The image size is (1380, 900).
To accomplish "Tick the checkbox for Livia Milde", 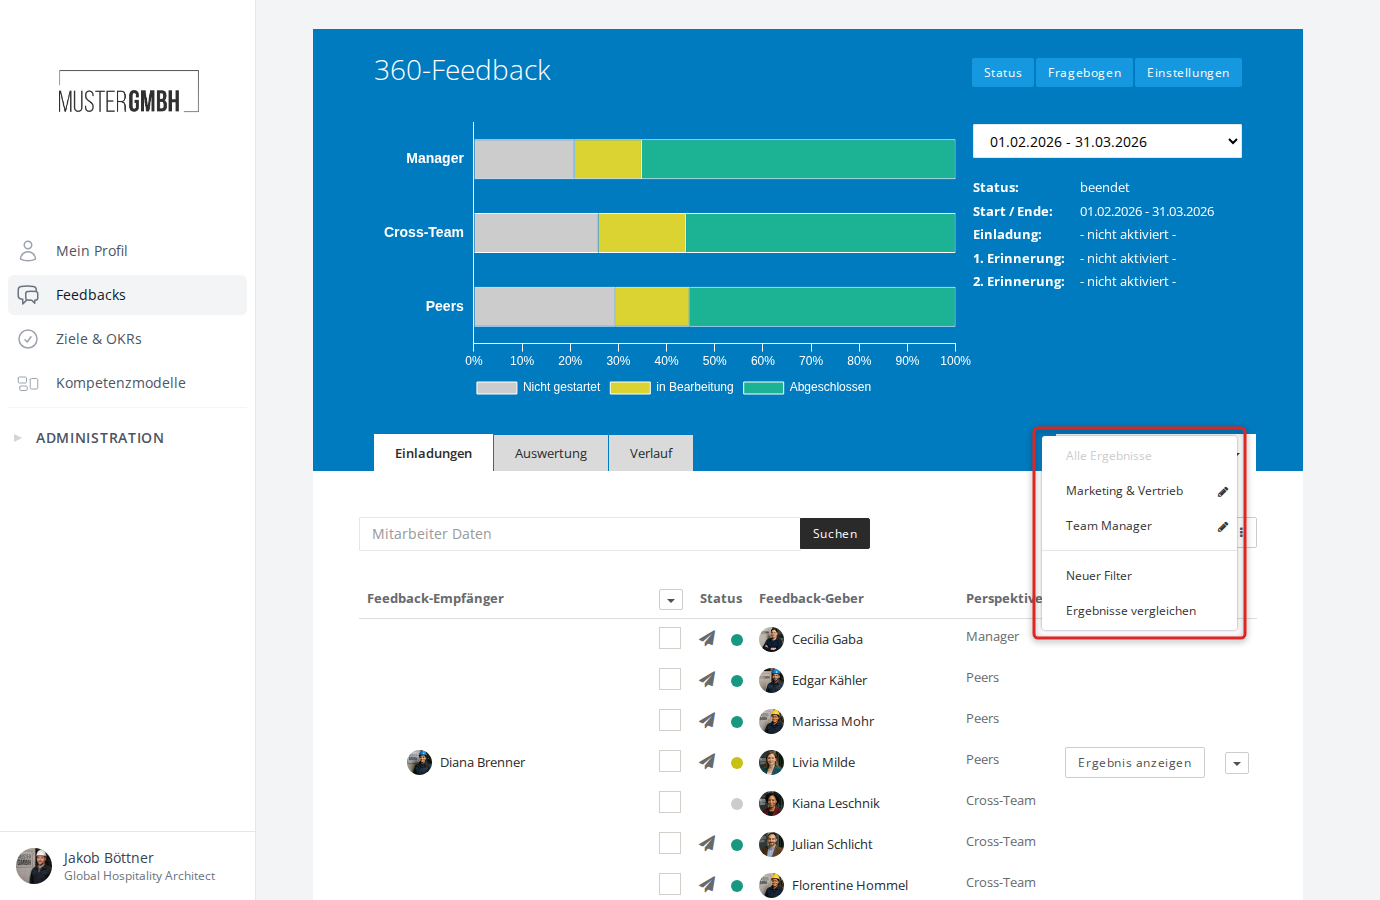I will coord(670,761).
